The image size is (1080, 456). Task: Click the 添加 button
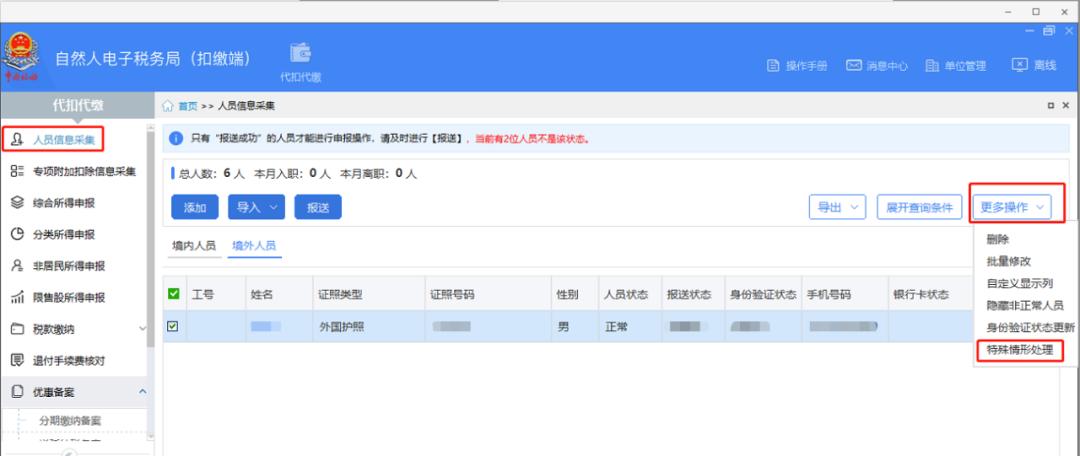point(195,207)
